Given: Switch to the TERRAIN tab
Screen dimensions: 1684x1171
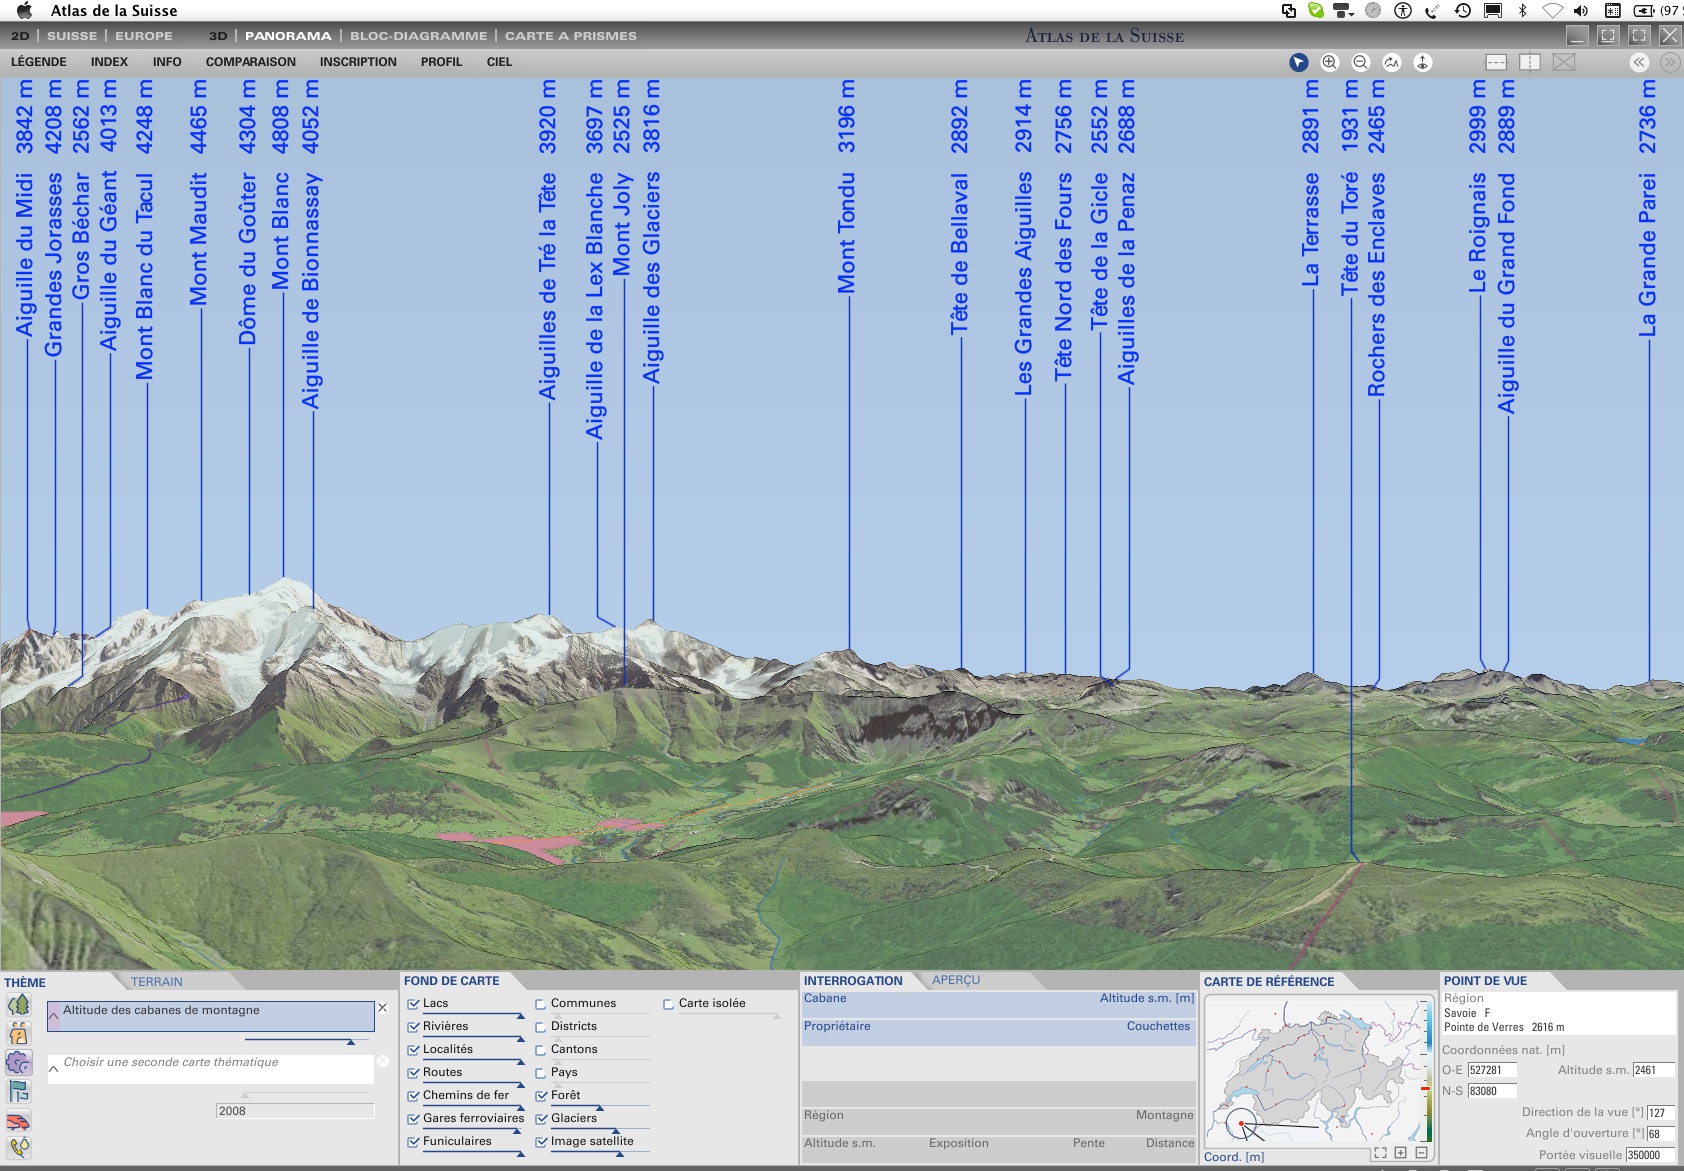Looking at the screenshot, I should (157, 982).
